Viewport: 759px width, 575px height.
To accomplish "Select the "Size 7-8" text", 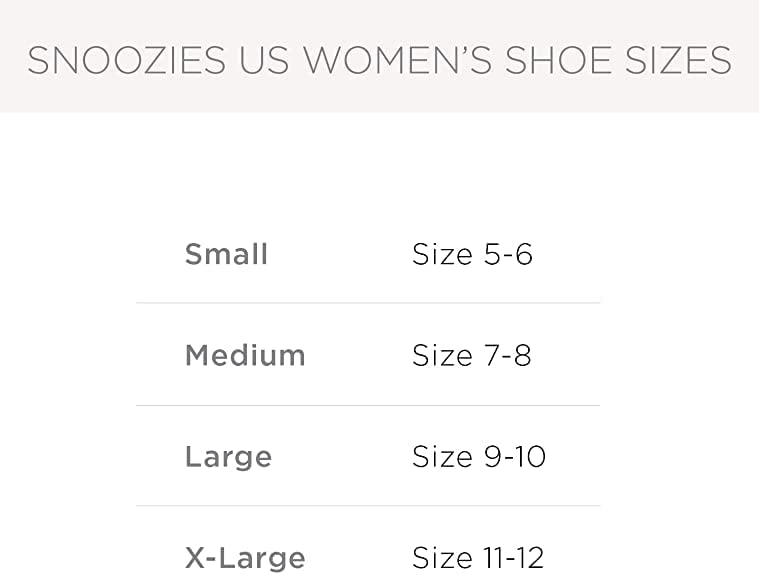I will click(472, 355).
